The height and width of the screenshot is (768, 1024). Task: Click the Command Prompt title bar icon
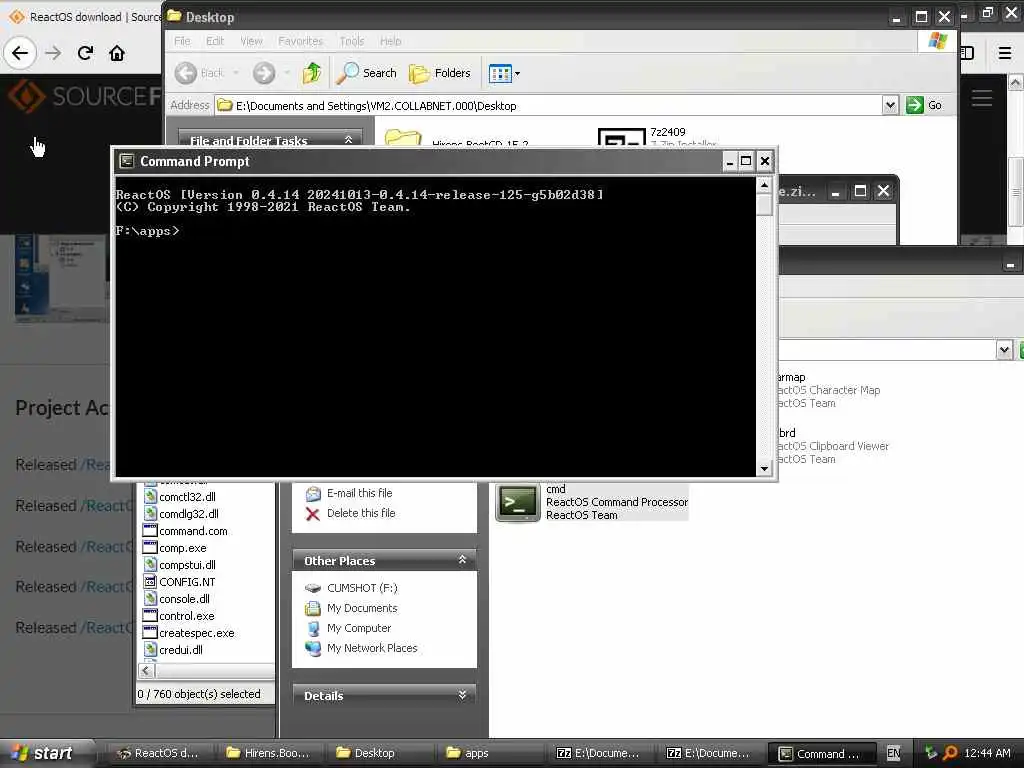127,161
